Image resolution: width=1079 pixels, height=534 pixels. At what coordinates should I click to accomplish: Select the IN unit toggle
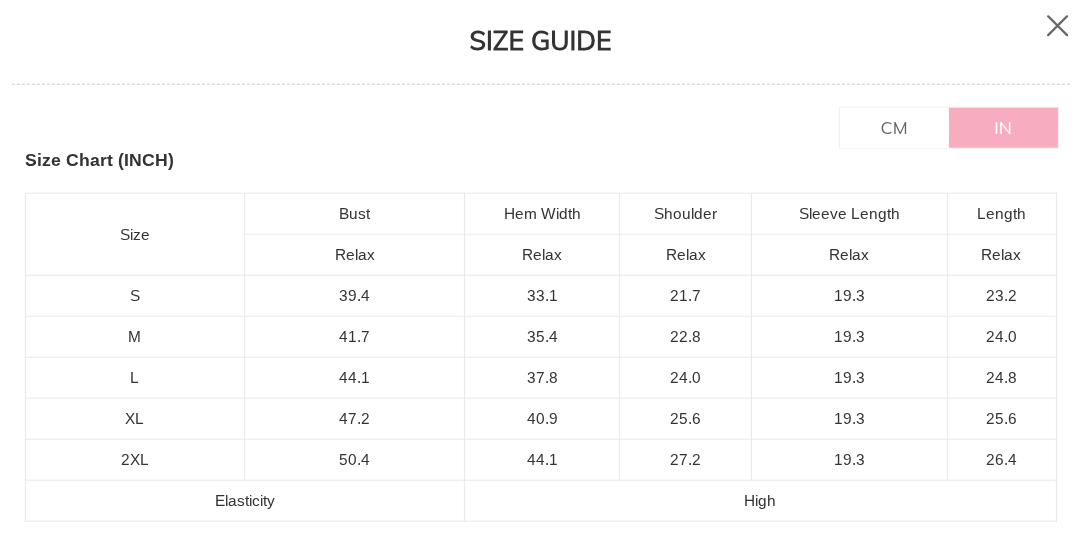tap(1003, 128)
